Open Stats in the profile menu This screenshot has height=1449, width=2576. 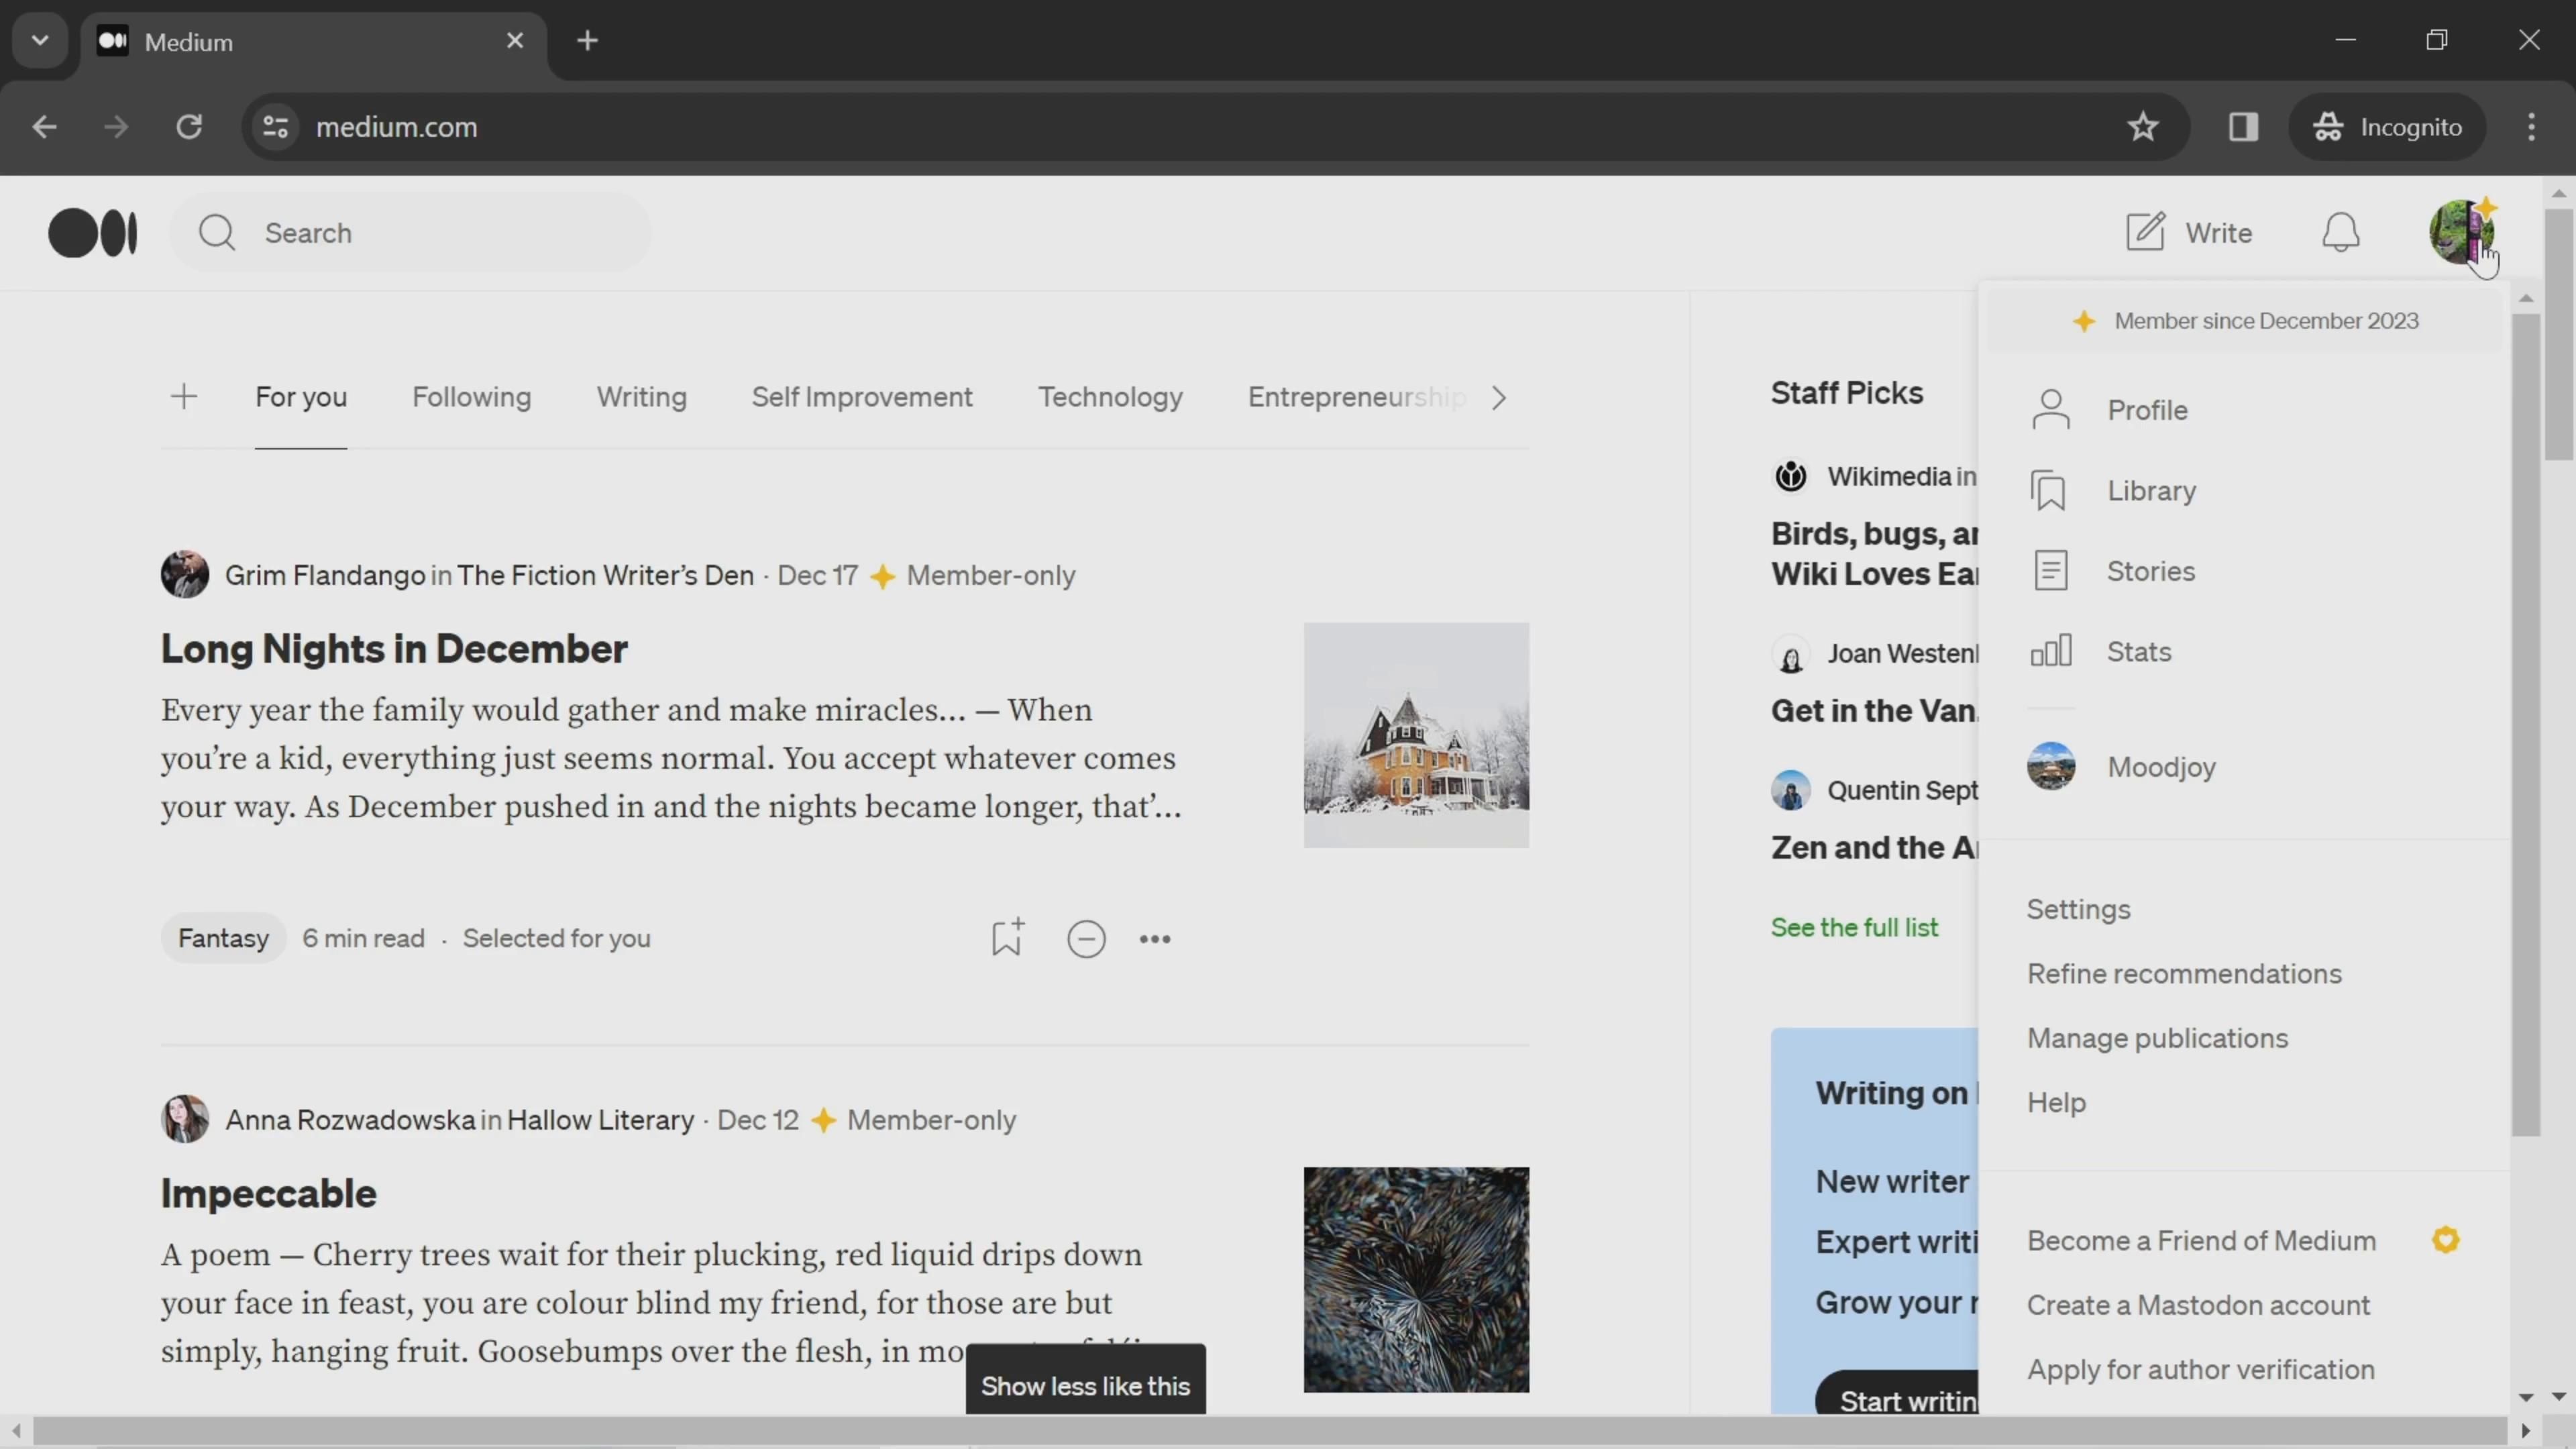pos(2138,652)
